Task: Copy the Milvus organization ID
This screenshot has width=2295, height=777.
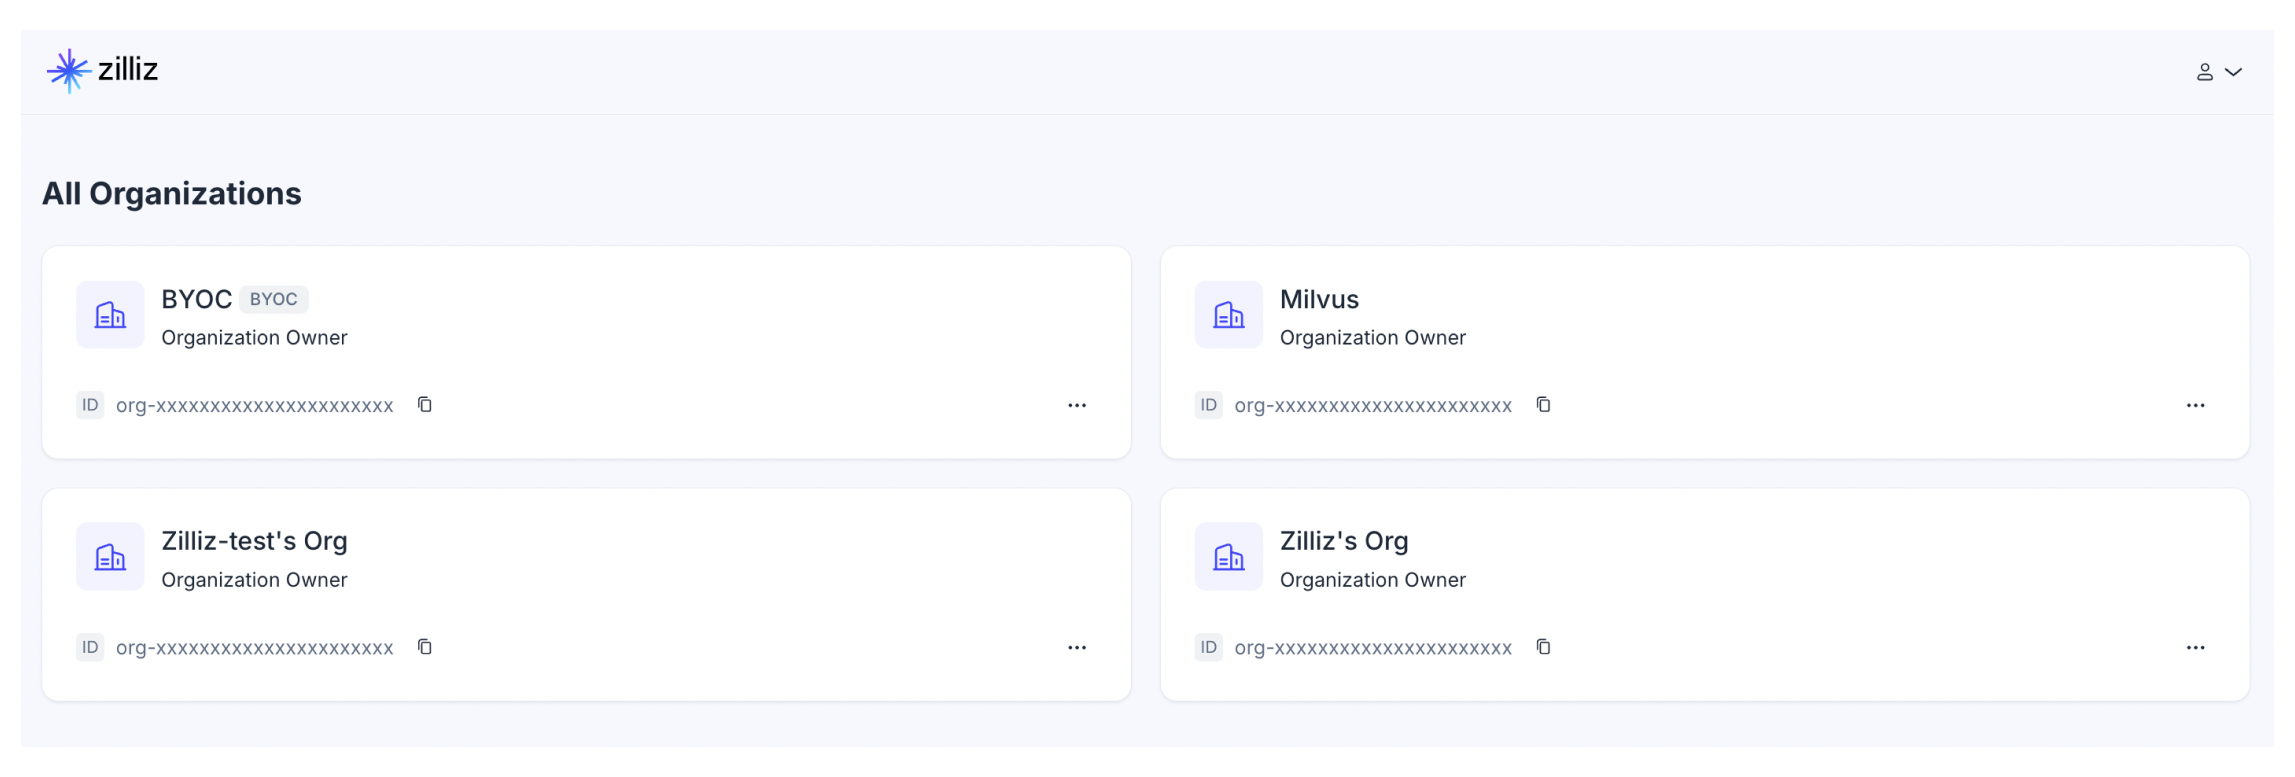Action: coord(1544,404)
